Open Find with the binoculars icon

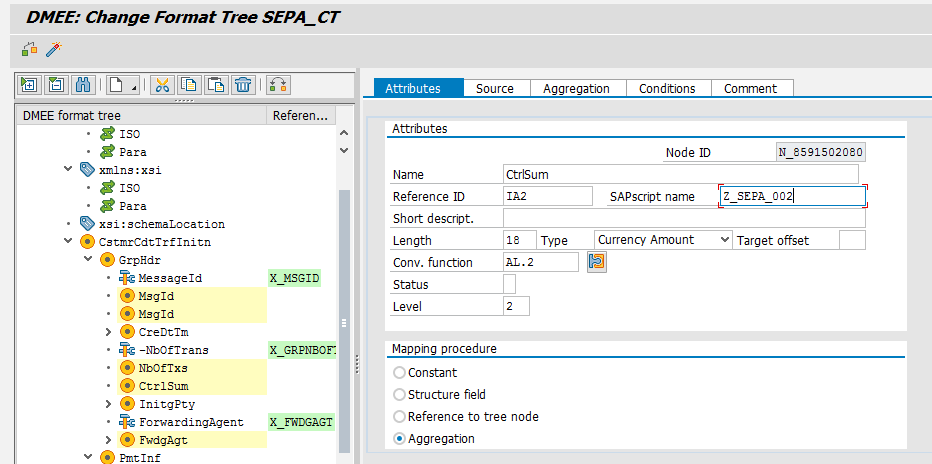pyautogui.click(x=83, y=85)
